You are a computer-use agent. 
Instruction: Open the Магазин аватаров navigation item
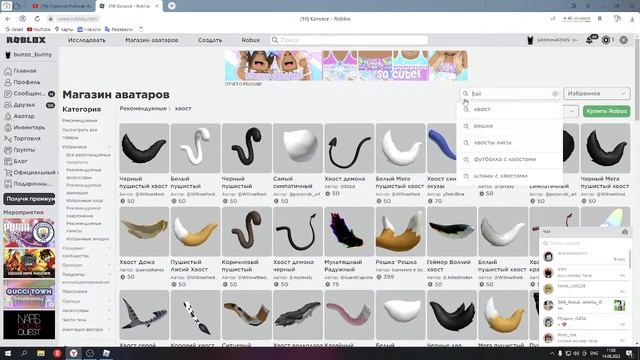pyautogui.click(x=151, y=40)
